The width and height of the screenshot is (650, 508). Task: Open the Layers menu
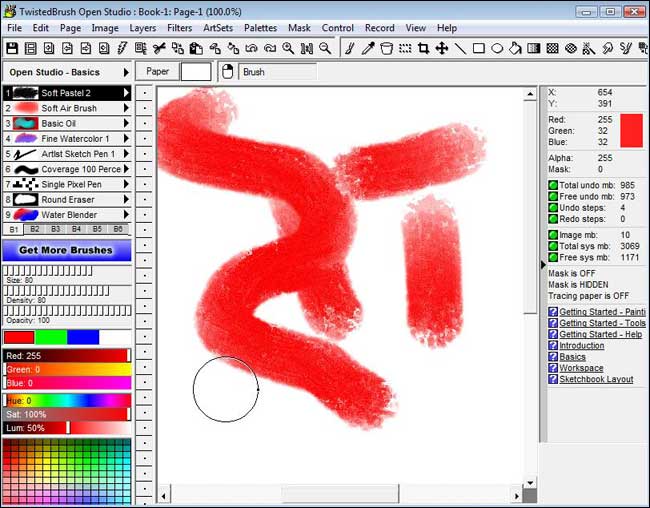coord(143,28)
